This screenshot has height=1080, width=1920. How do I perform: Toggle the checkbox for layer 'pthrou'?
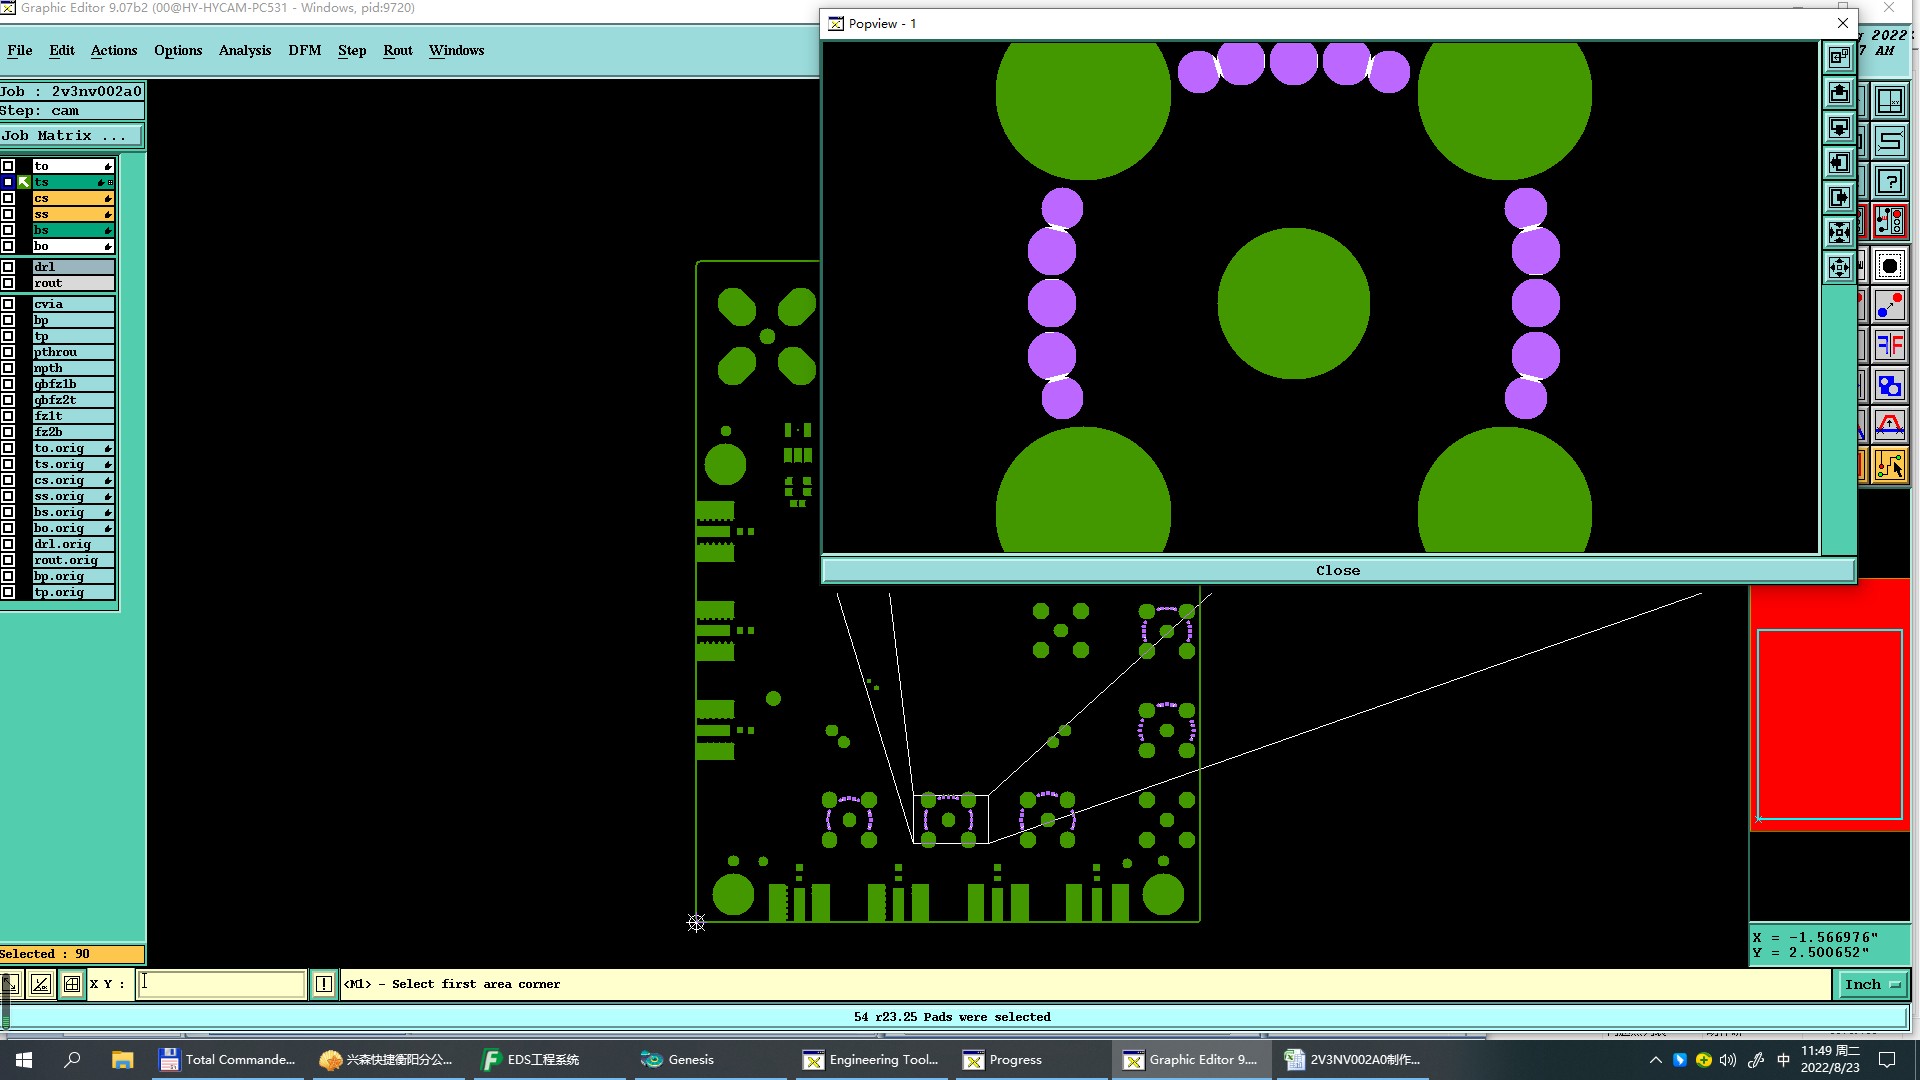click(x=8, y=352)
